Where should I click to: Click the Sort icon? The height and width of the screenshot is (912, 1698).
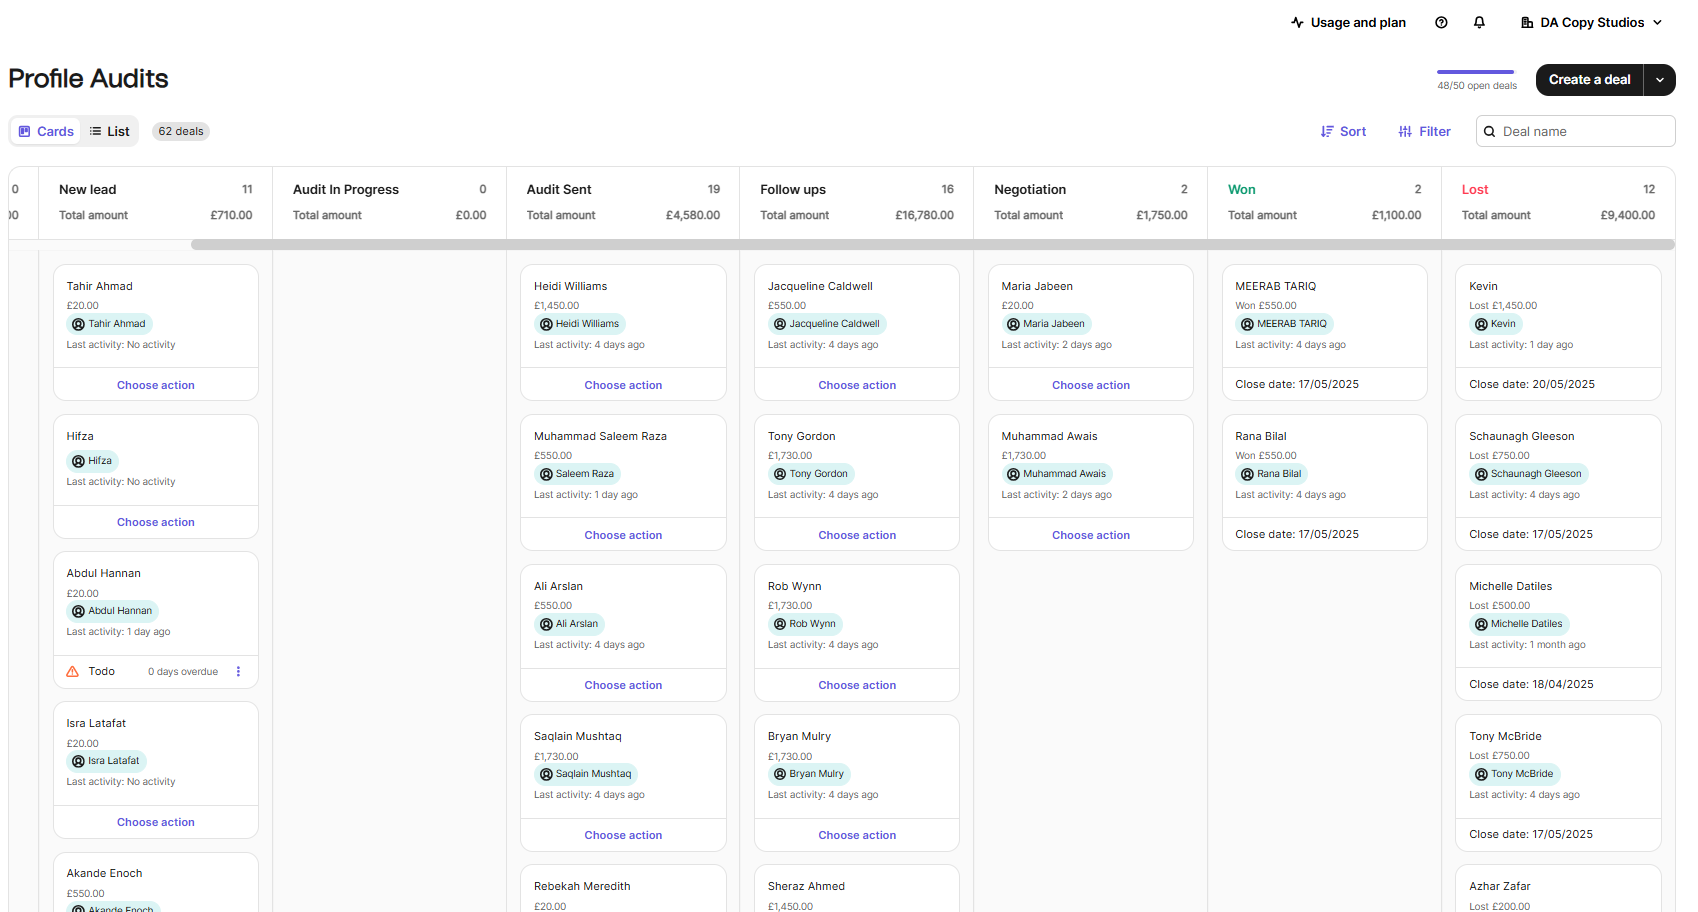click(1327, 132)
